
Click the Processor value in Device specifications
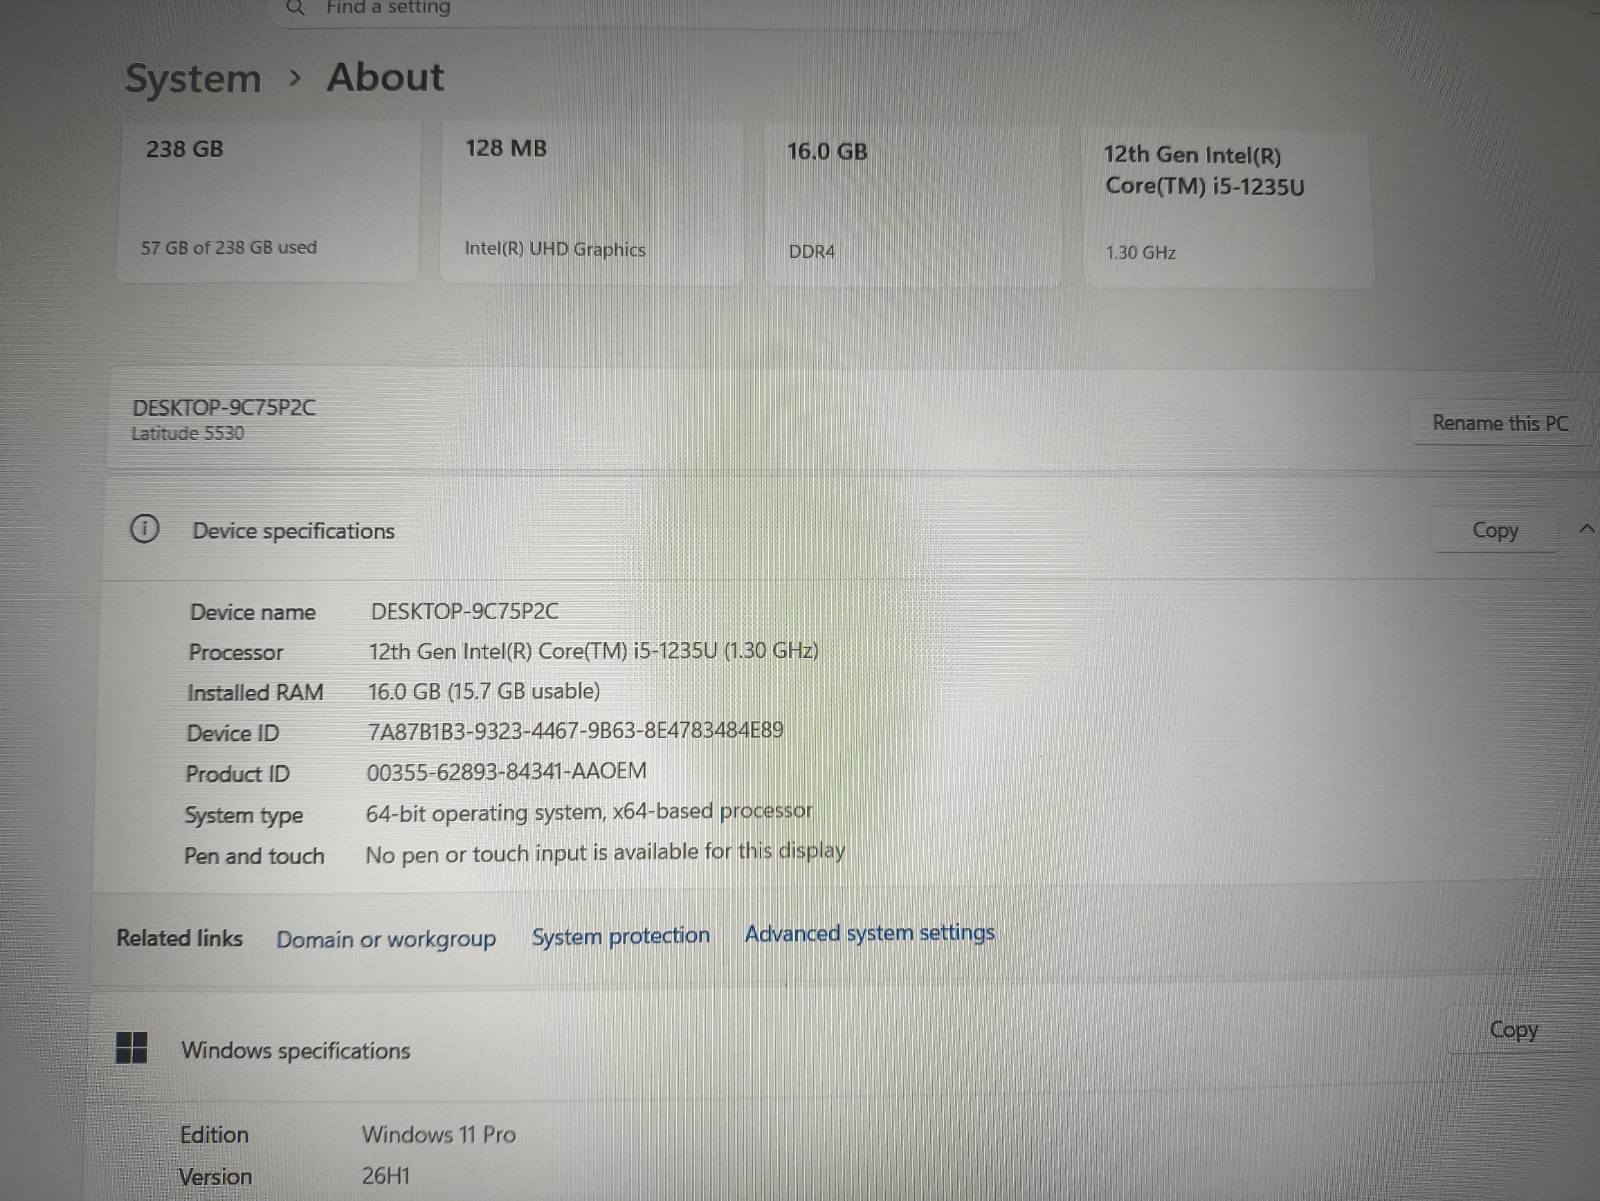tap(594, 651)
